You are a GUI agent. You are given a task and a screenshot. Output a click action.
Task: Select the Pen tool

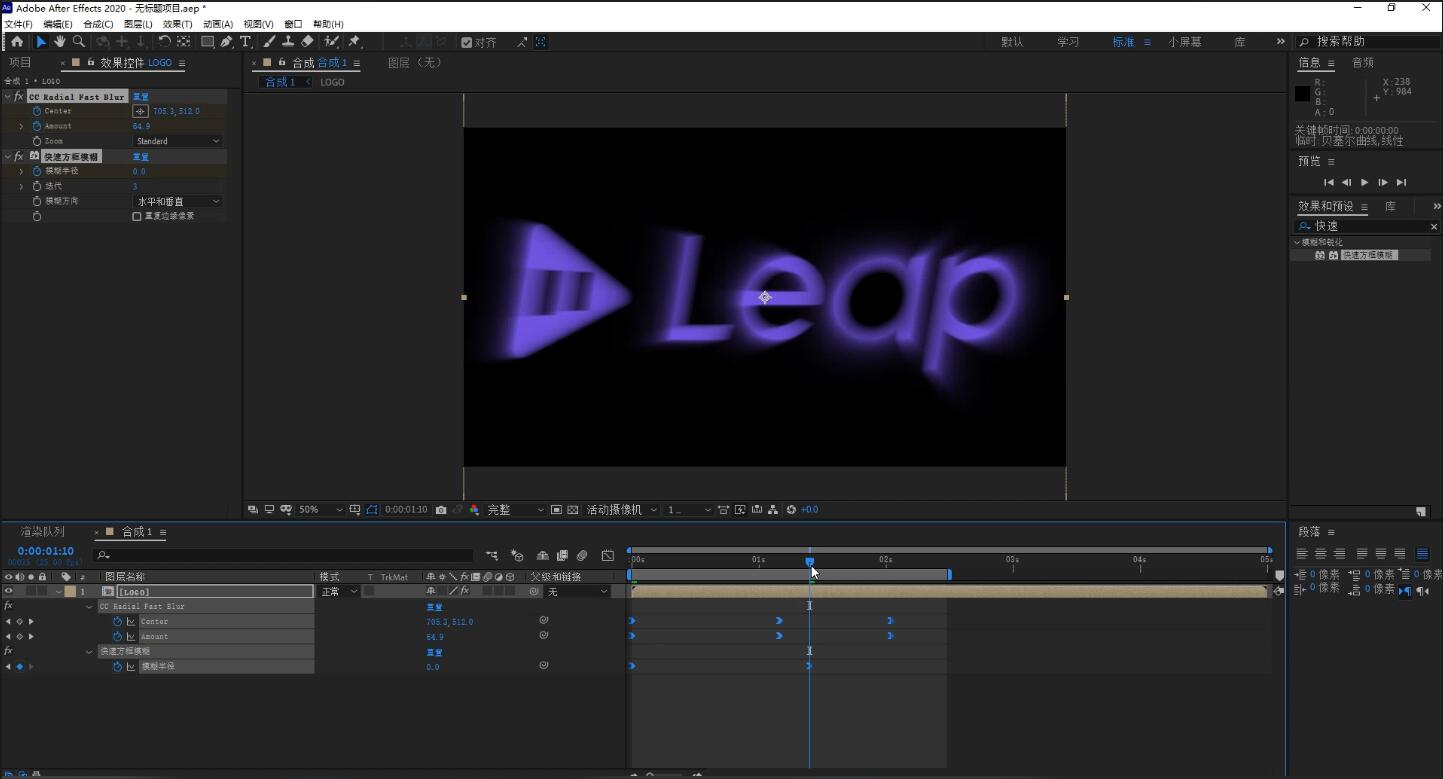click(x=226, y=42)
